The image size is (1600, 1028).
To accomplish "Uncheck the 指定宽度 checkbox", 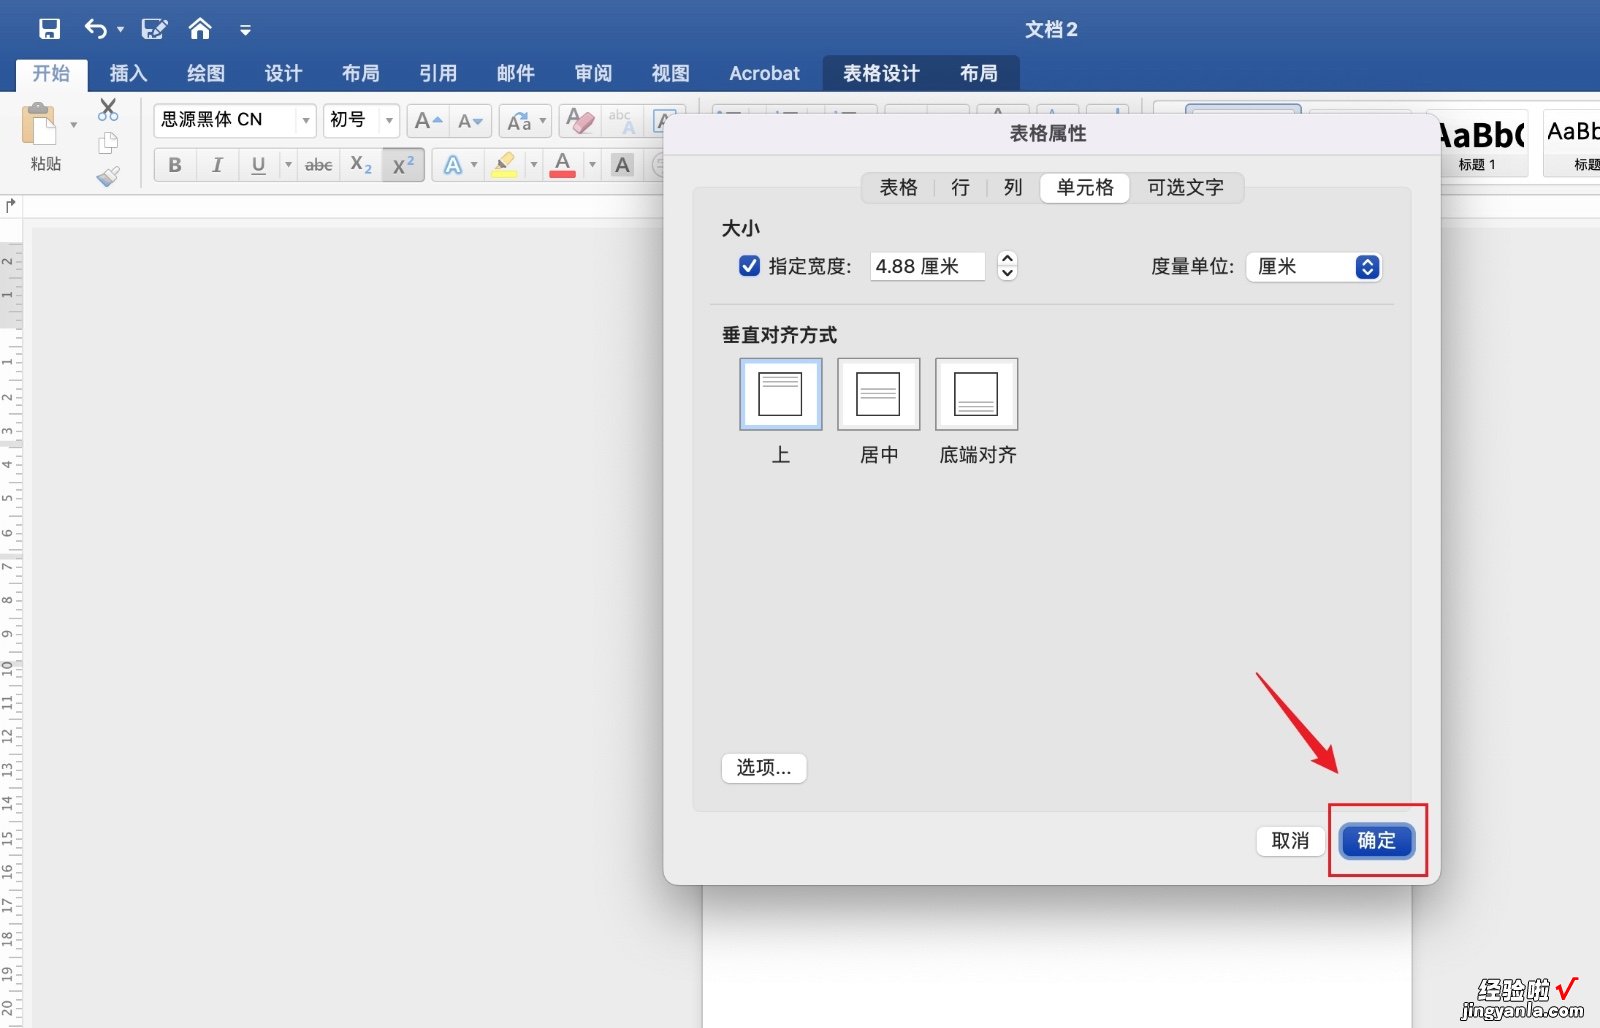I will click(749, 266).
